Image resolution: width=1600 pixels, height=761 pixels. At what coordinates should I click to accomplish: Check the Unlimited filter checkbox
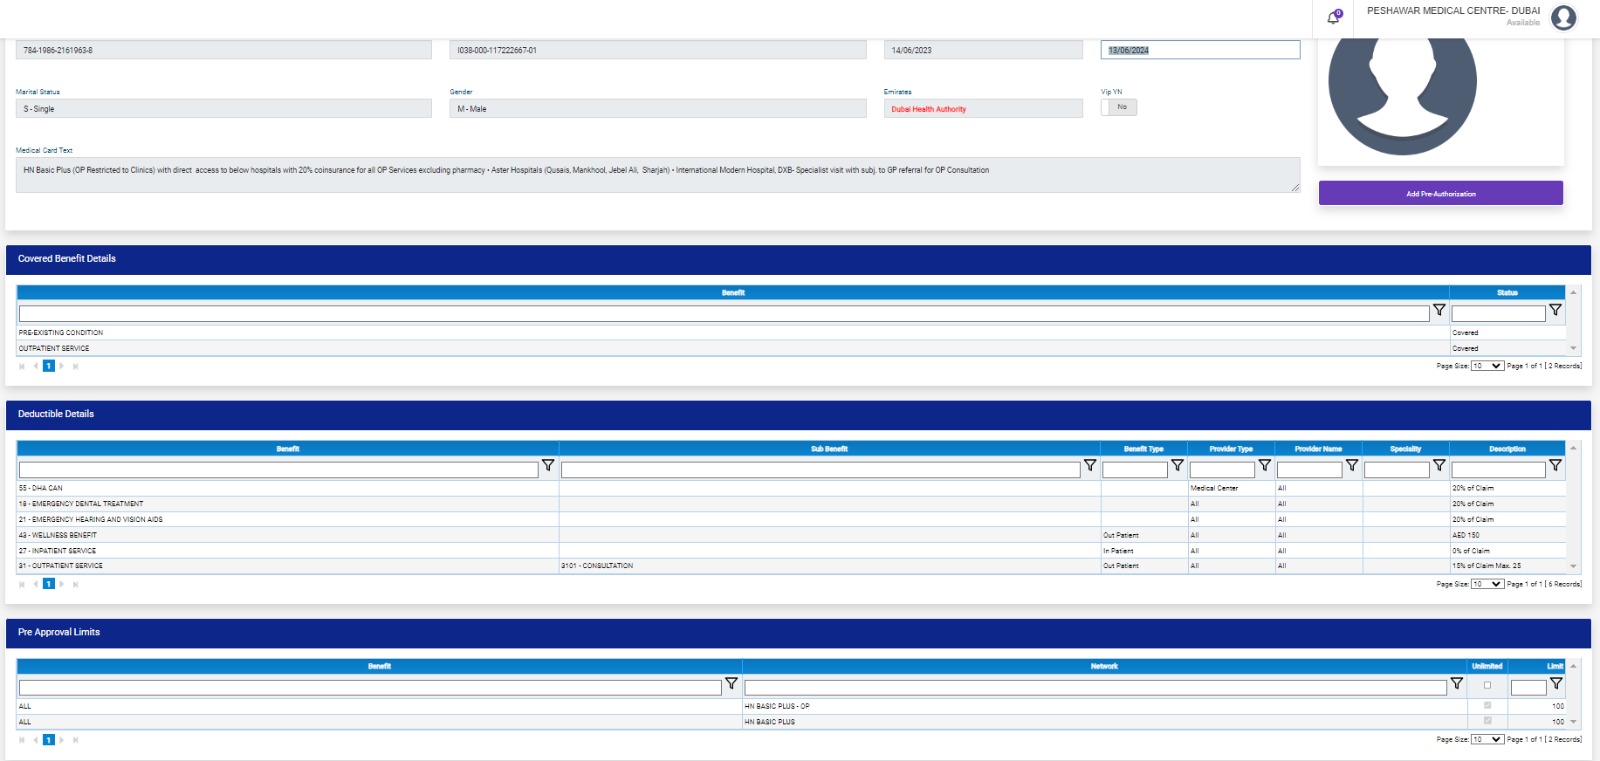(x=1487, y=685)
